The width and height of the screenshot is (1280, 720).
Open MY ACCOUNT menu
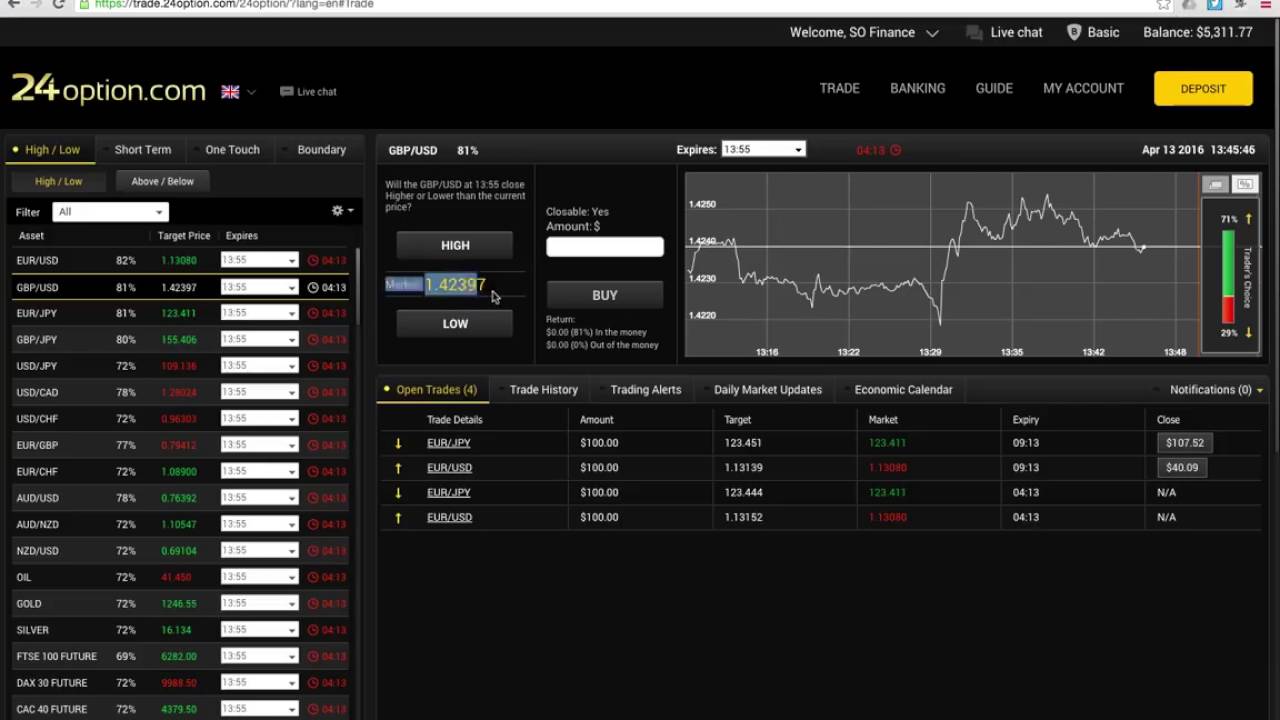(x=1083, y=88)
